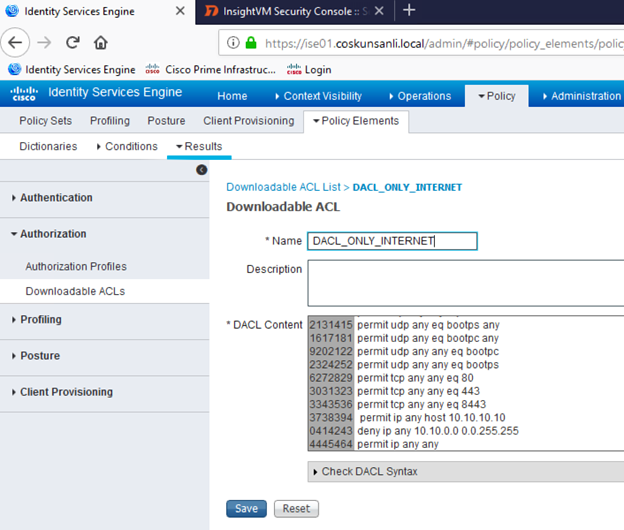This screenshot has height=530, width=624.
Task: Reload the page with refresh icon
Action: click(x=72, y=42)
